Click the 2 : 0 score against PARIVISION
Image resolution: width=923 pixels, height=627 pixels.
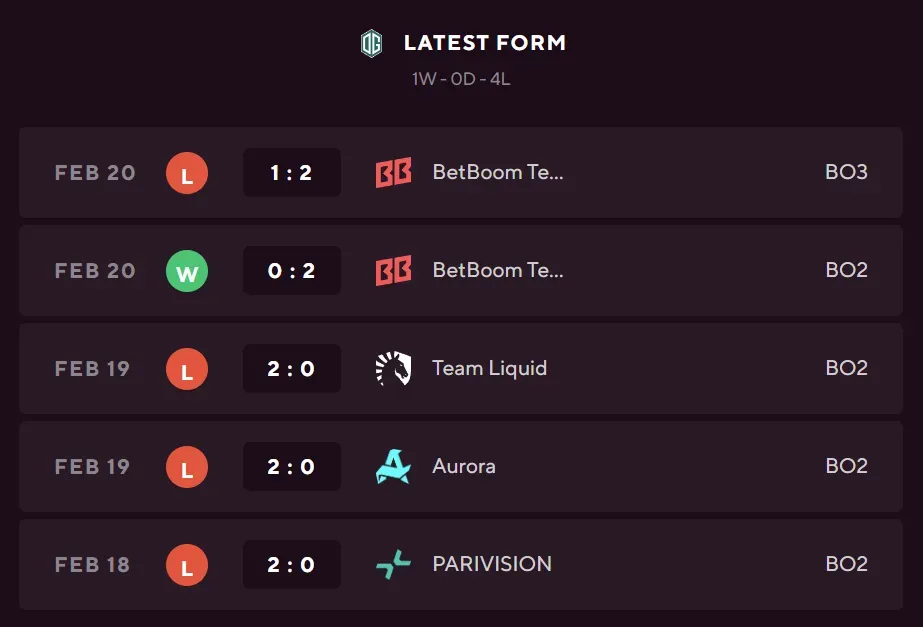(x=291, y=565)
